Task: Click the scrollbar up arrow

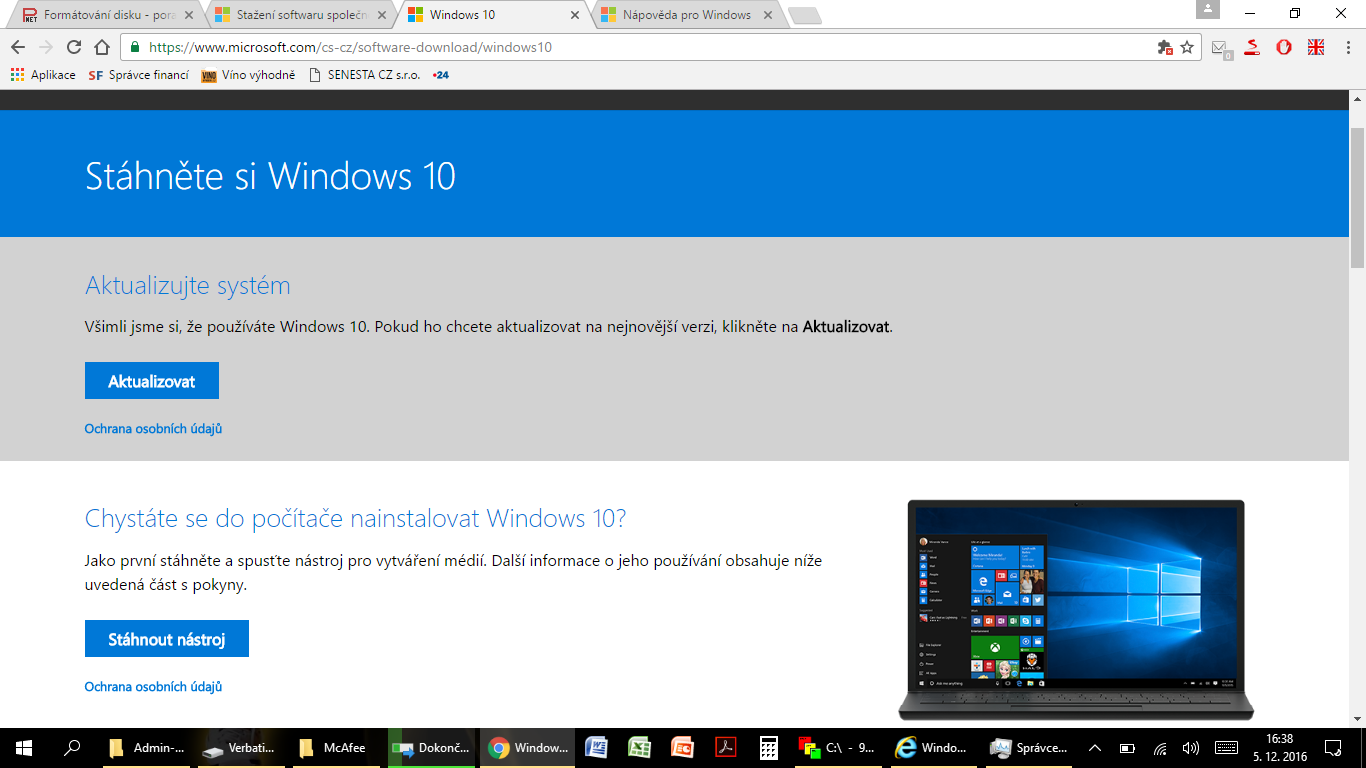Action: click(x=1357, y=98)
